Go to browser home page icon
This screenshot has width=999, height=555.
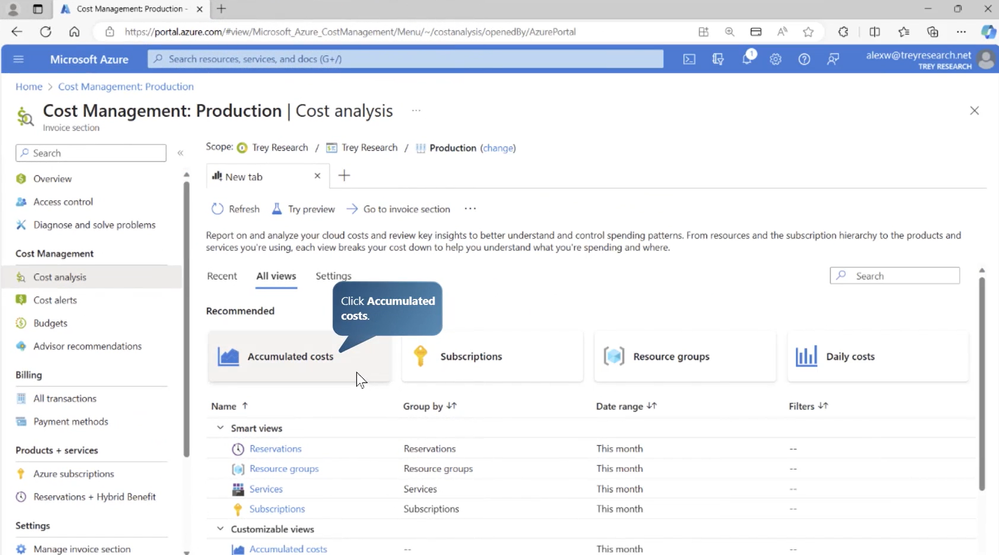pyautogui.click(x=74, y=32)
